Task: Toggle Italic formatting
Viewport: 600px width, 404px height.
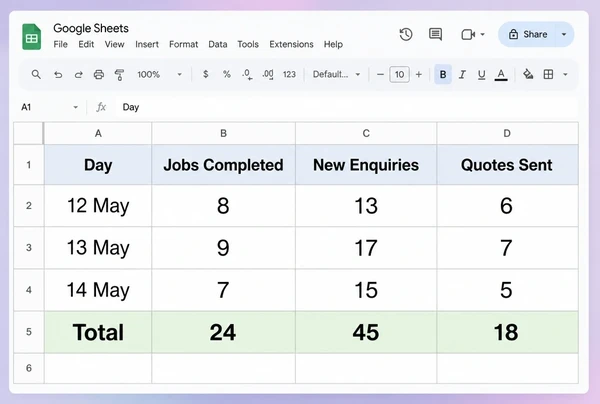Action: click(462, 74)
